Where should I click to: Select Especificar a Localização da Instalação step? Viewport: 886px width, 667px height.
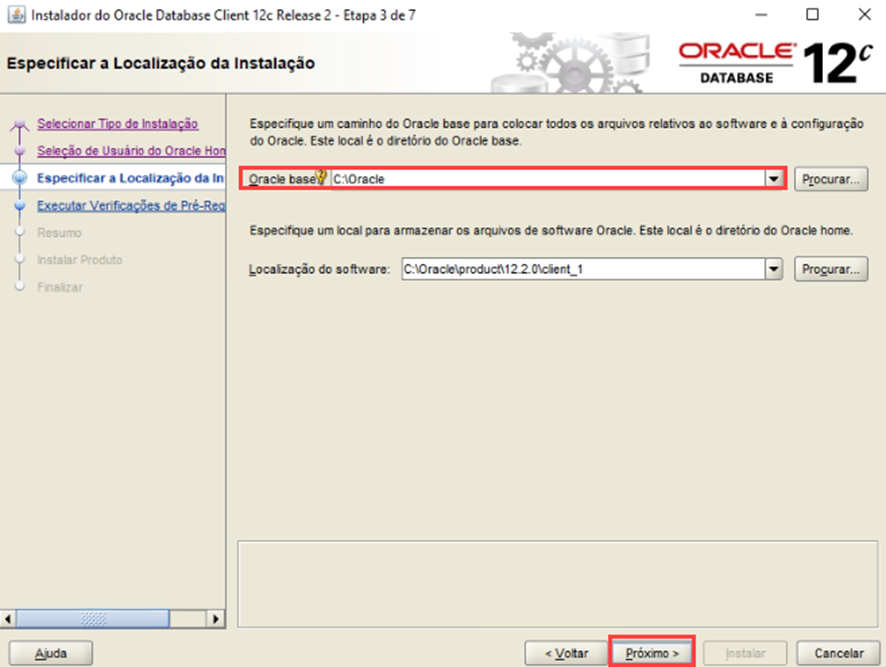click(x=131, y=178)
